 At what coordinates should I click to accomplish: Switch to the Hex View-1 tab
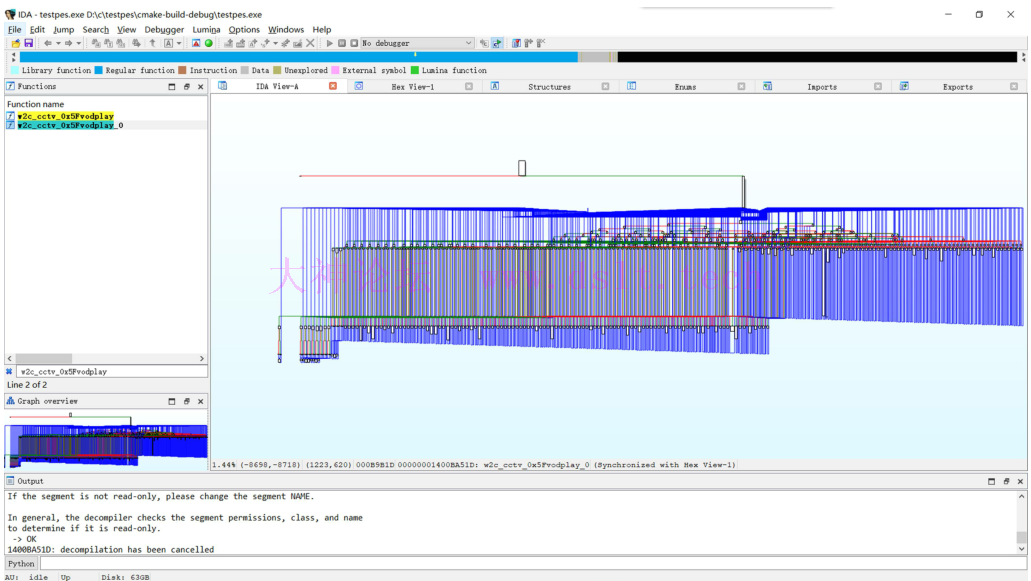click(x=413, y=87)
